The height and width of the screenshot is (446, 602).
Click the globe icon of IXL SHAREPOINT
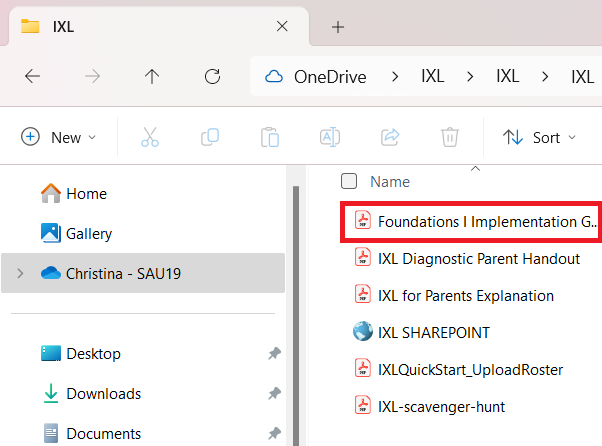362,332
